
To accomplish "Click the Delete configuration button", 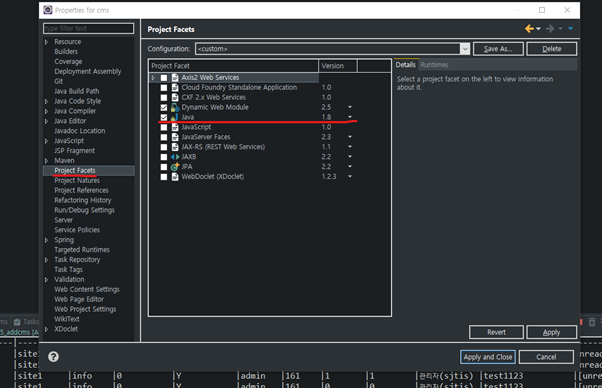I will coord(552,49).
